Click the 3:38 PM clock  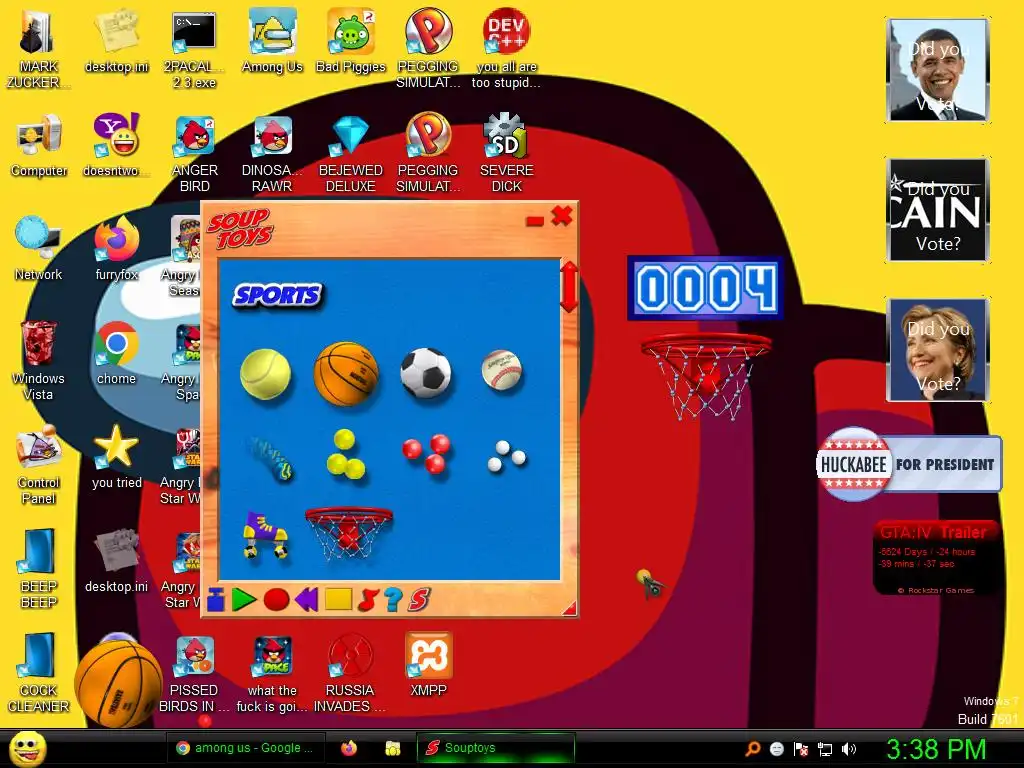tap(936, 749)
